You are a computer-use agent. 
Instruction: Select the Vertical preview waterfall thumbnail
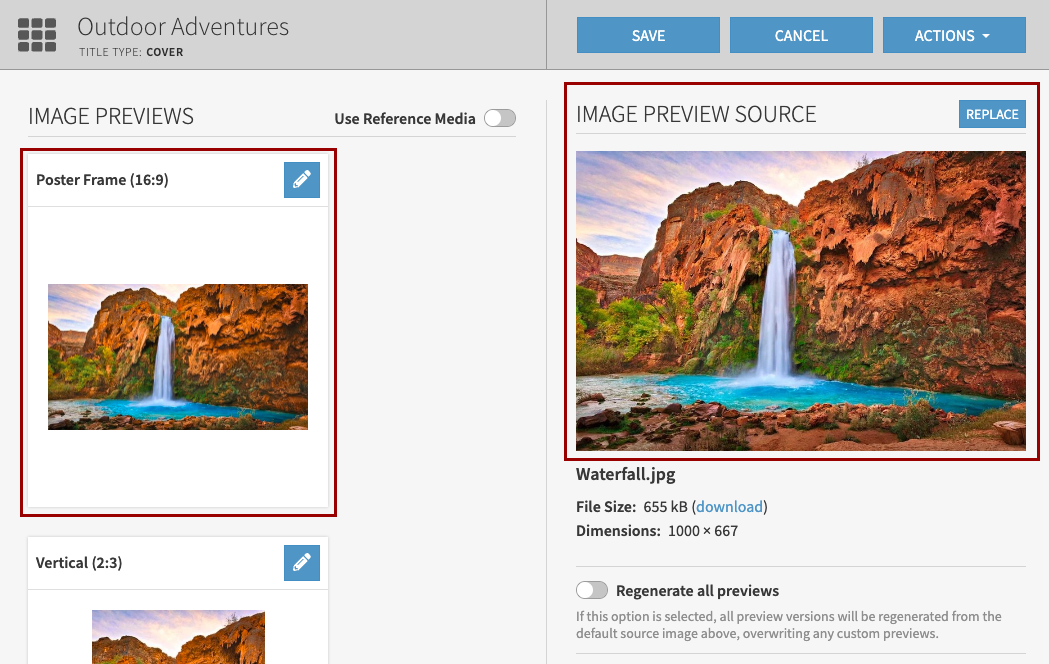click(x=178, y=637)
